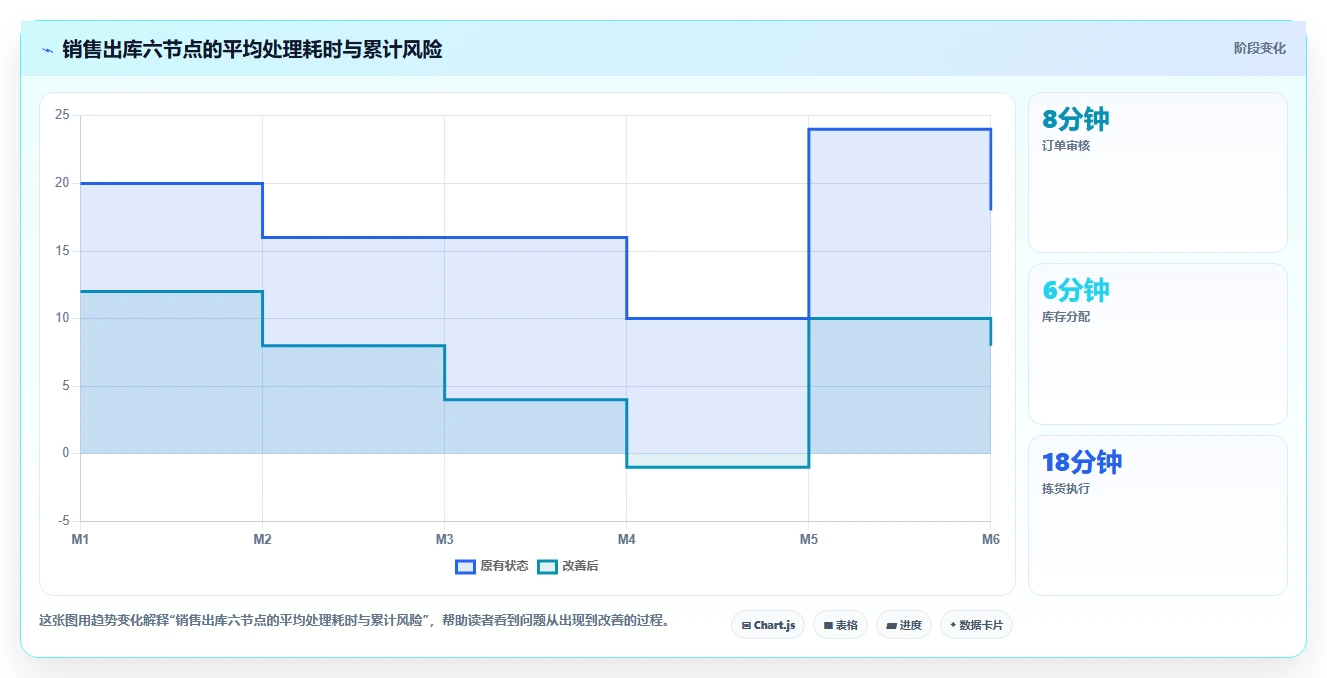Open the 8分钟 订单审核 card

click(x=1157, y=172)
